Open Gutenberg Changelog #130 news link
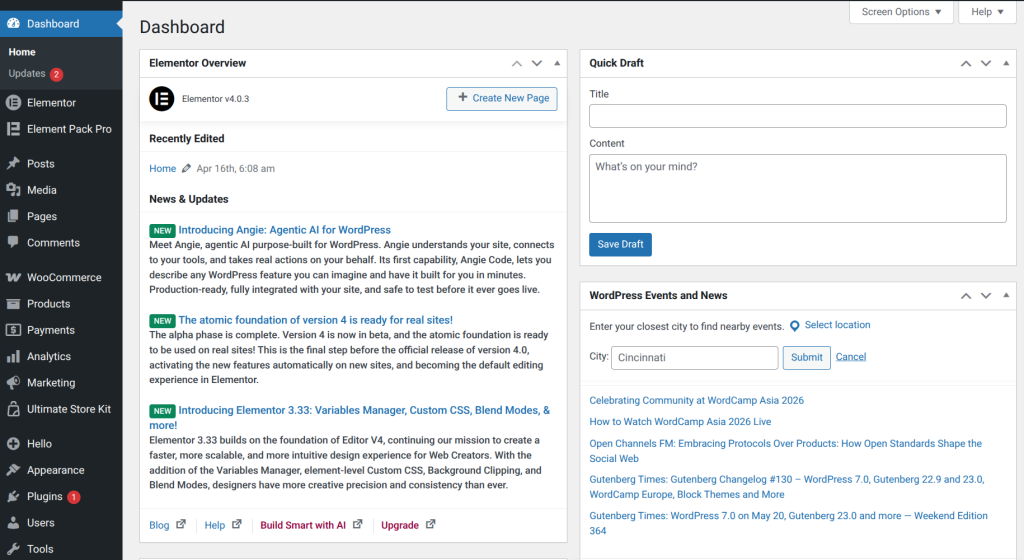Viewport: 1024px width, 560px height. pyautogui.click(x=786, y=487)
